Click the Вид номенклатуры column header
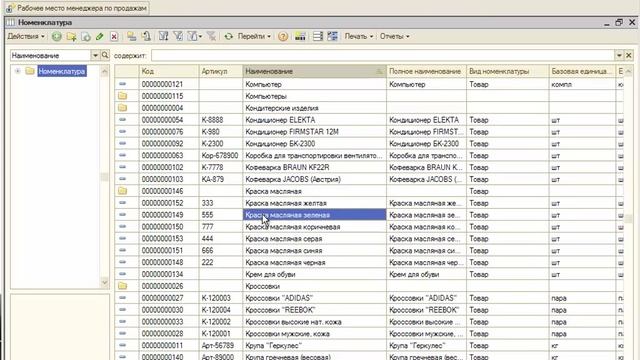 click(508, 71)
